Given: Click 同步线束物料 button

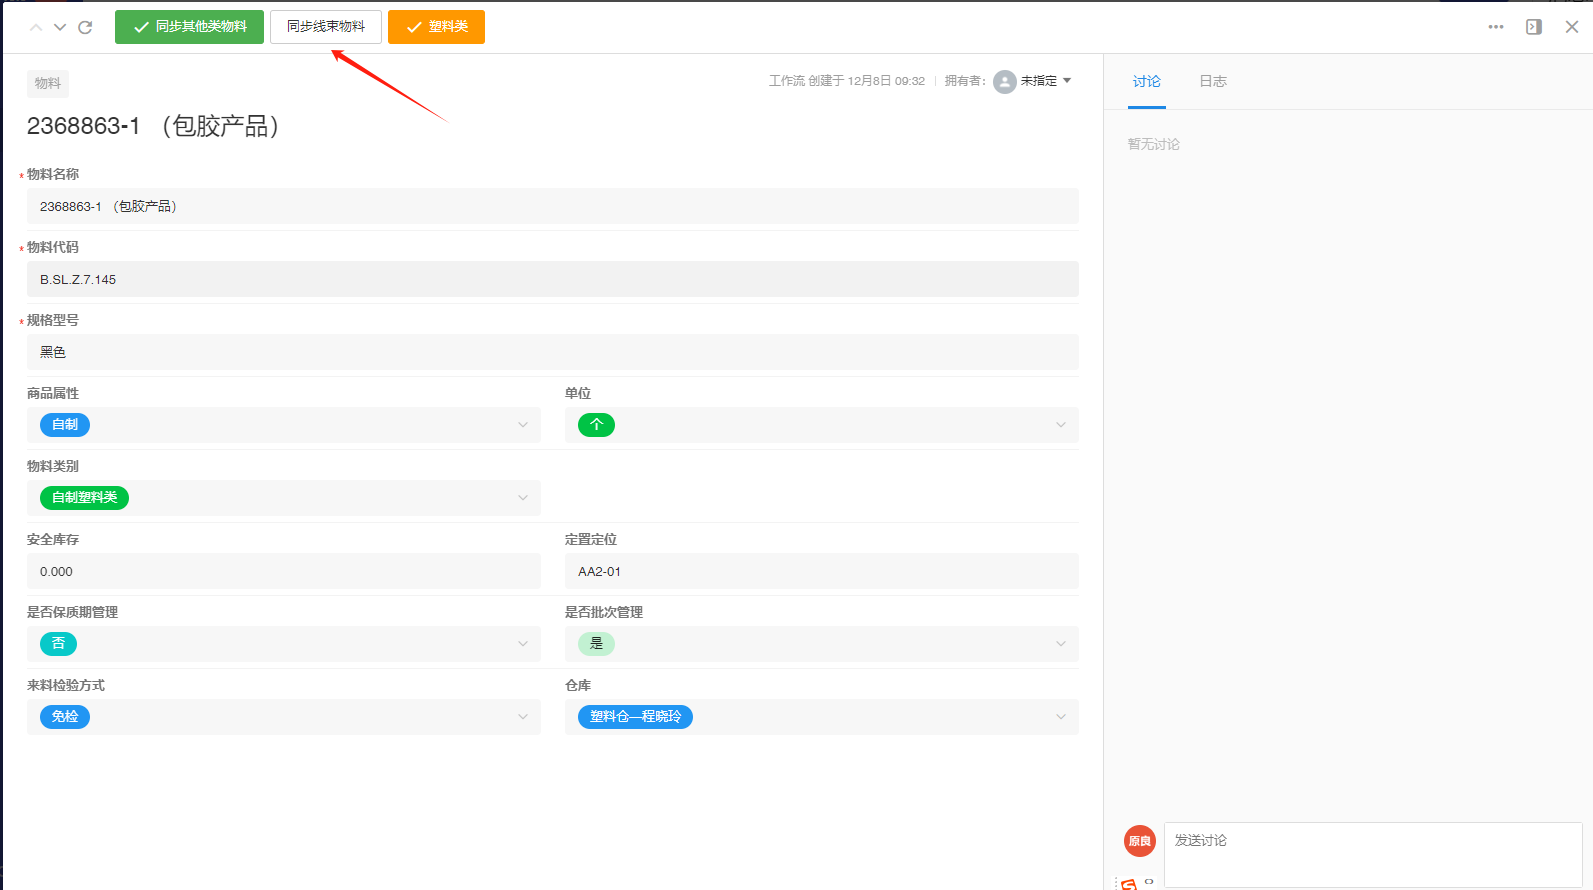Looking at the screenshot, I should 325,27.
